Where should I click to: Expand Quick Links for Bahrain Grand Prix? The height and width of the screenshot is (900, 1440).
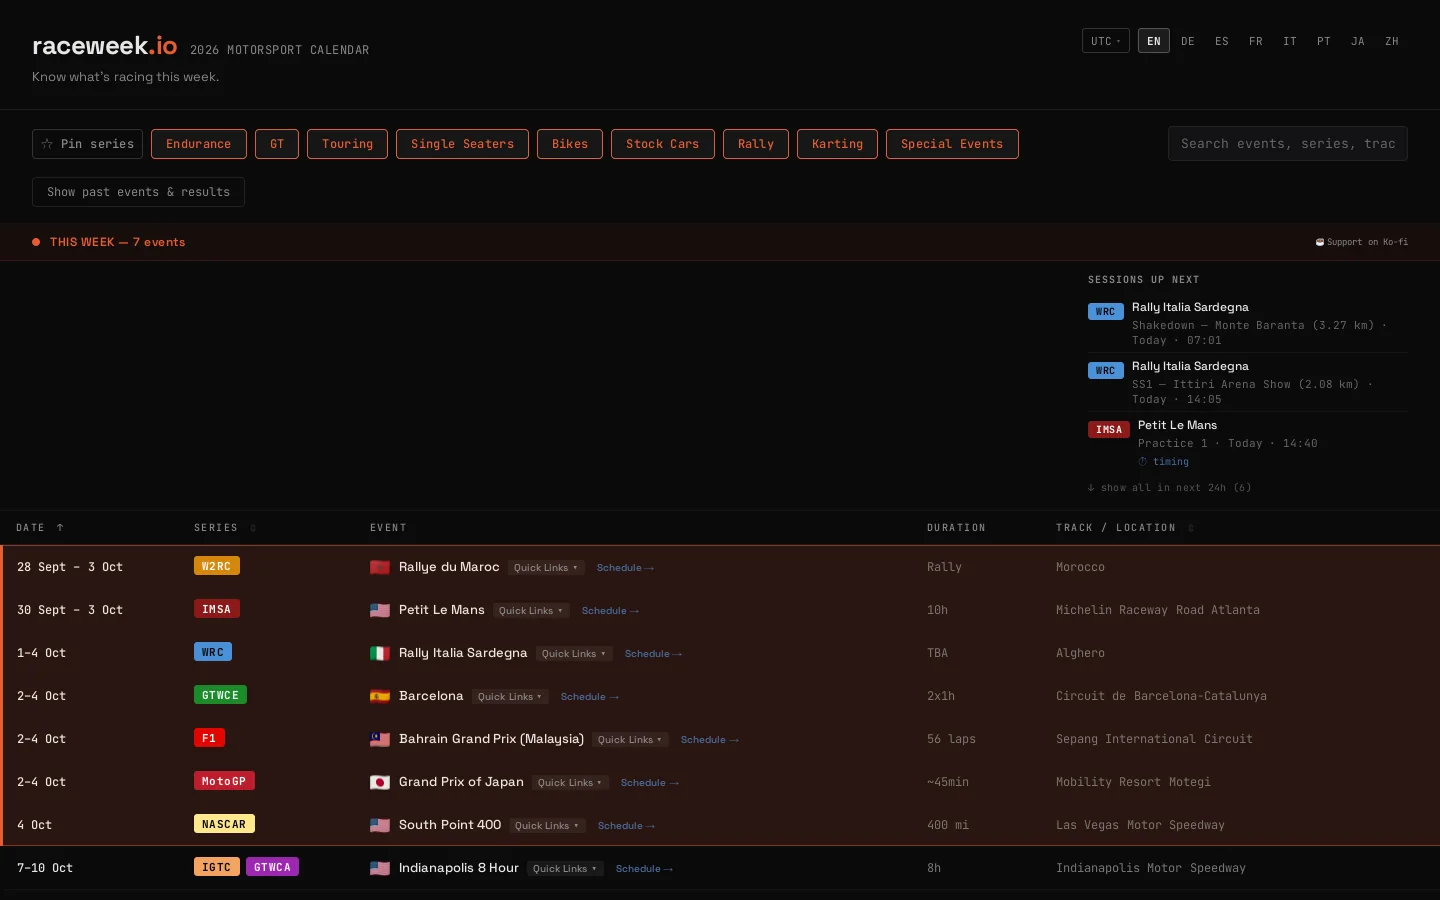pyautogui.click(x=630, y=740)
